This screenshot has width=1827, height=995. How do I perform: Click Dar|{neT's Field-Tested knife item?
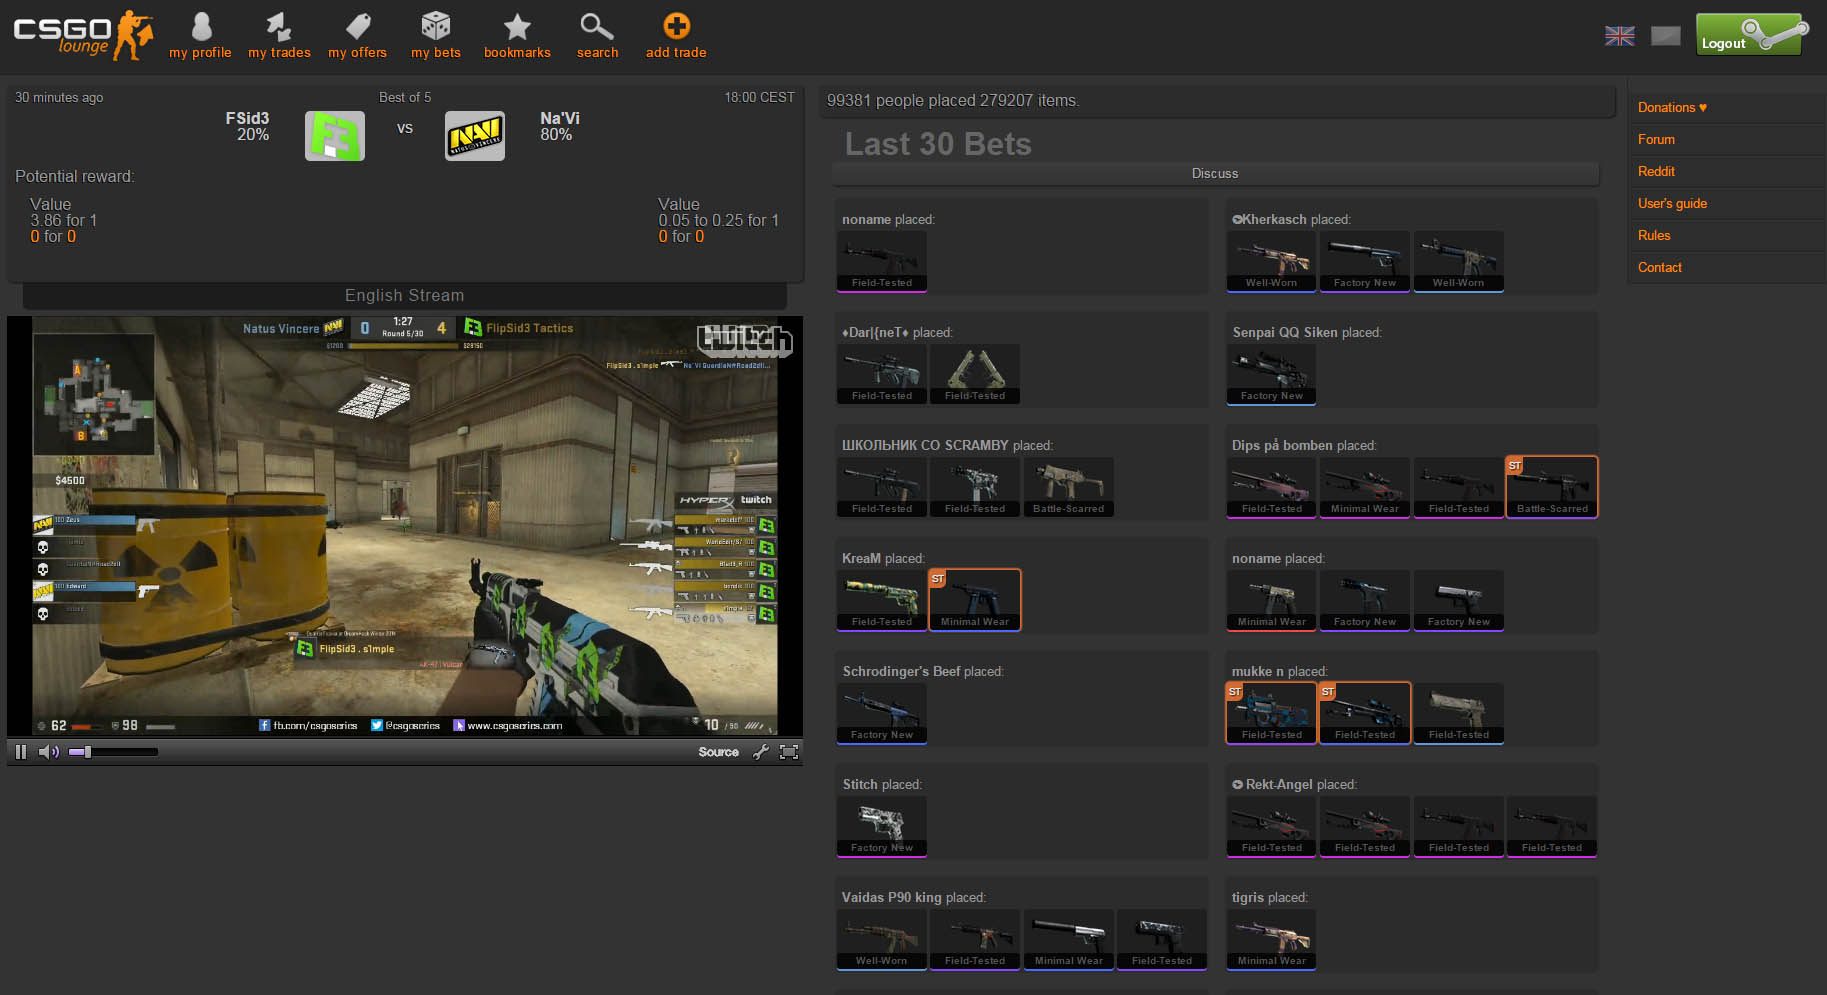(975, 374)
